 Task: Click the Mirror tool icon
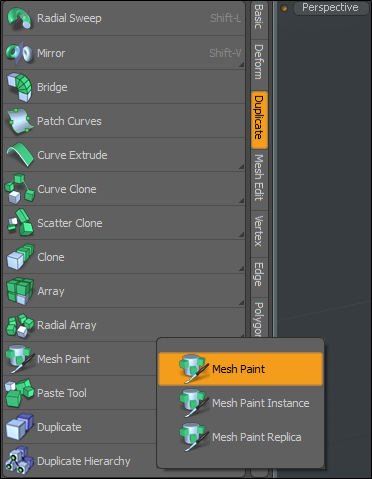click(19, 53)
